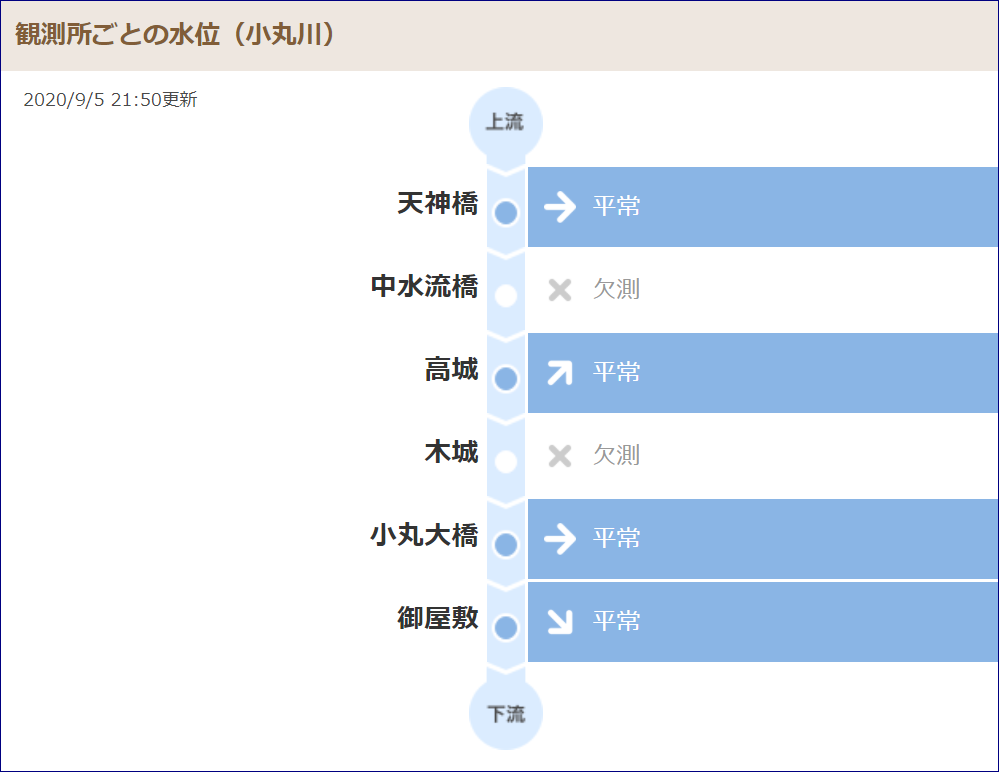The width and height of the screenshot is (999, 772).
Task: Open the 小丸大橋 station name
Action: coord(424,535)
